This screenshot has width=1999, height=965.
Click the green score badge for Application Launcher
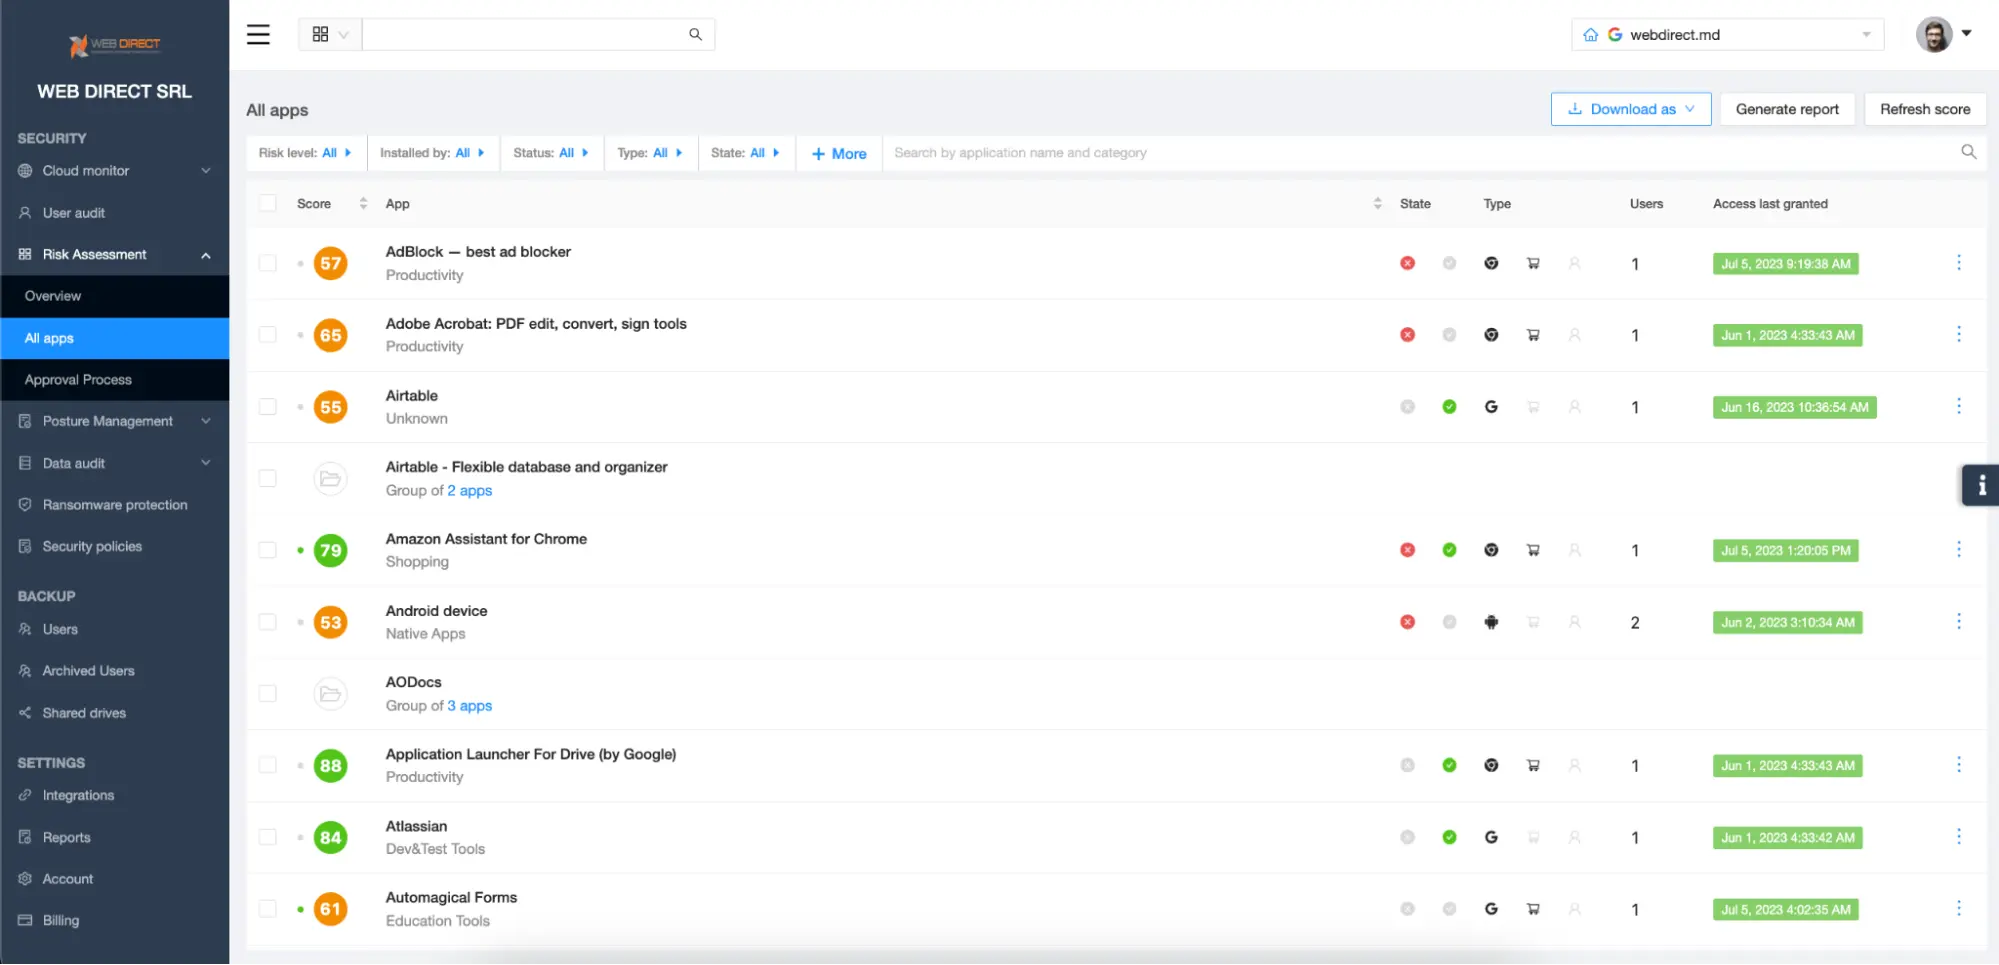click(330, 765)
